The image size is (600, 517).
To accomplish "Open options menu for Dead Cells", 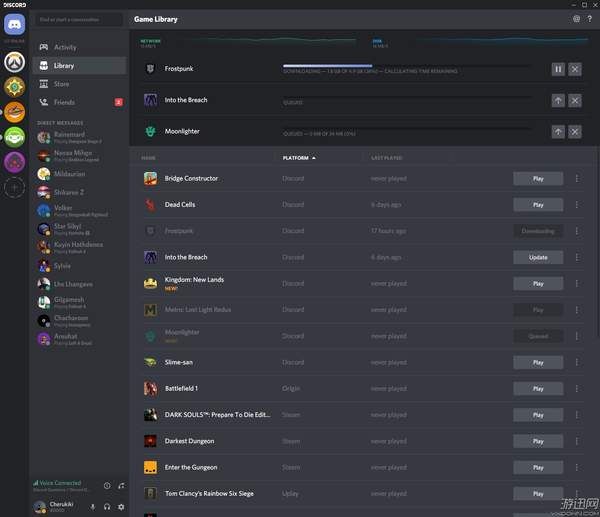I will pos(577,205).
